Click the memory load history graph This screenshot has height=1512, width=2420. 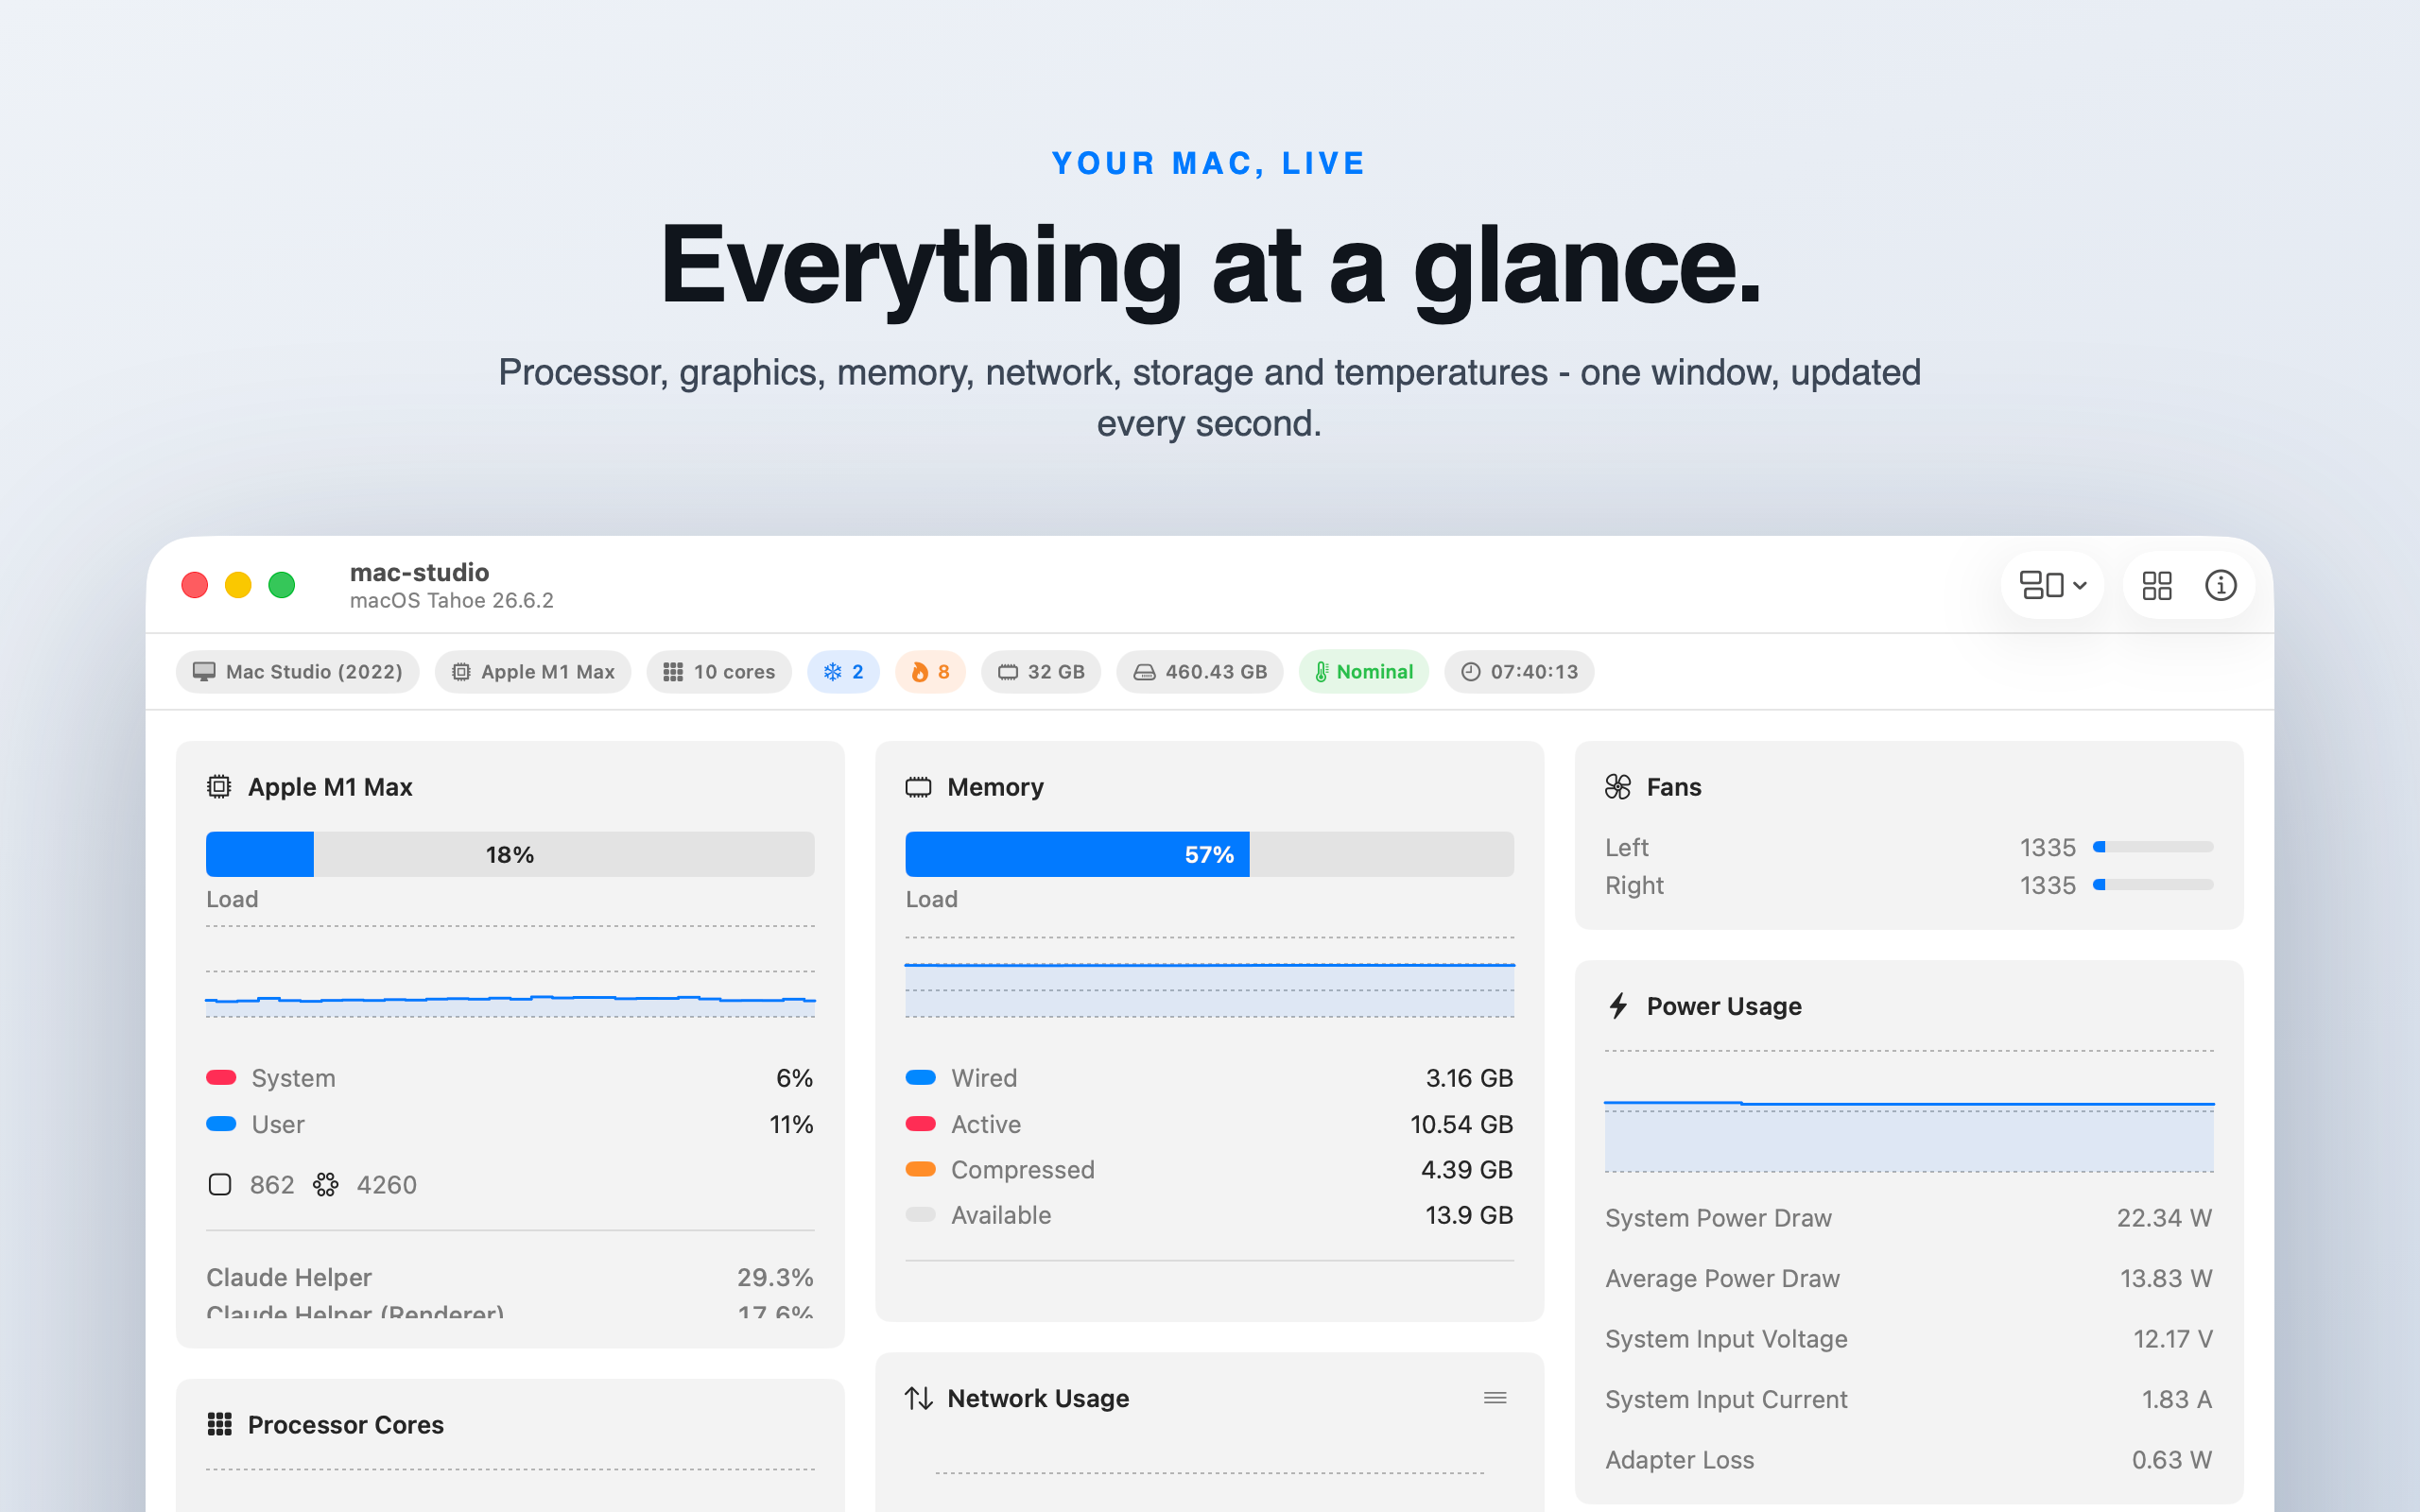[1209, 977]
